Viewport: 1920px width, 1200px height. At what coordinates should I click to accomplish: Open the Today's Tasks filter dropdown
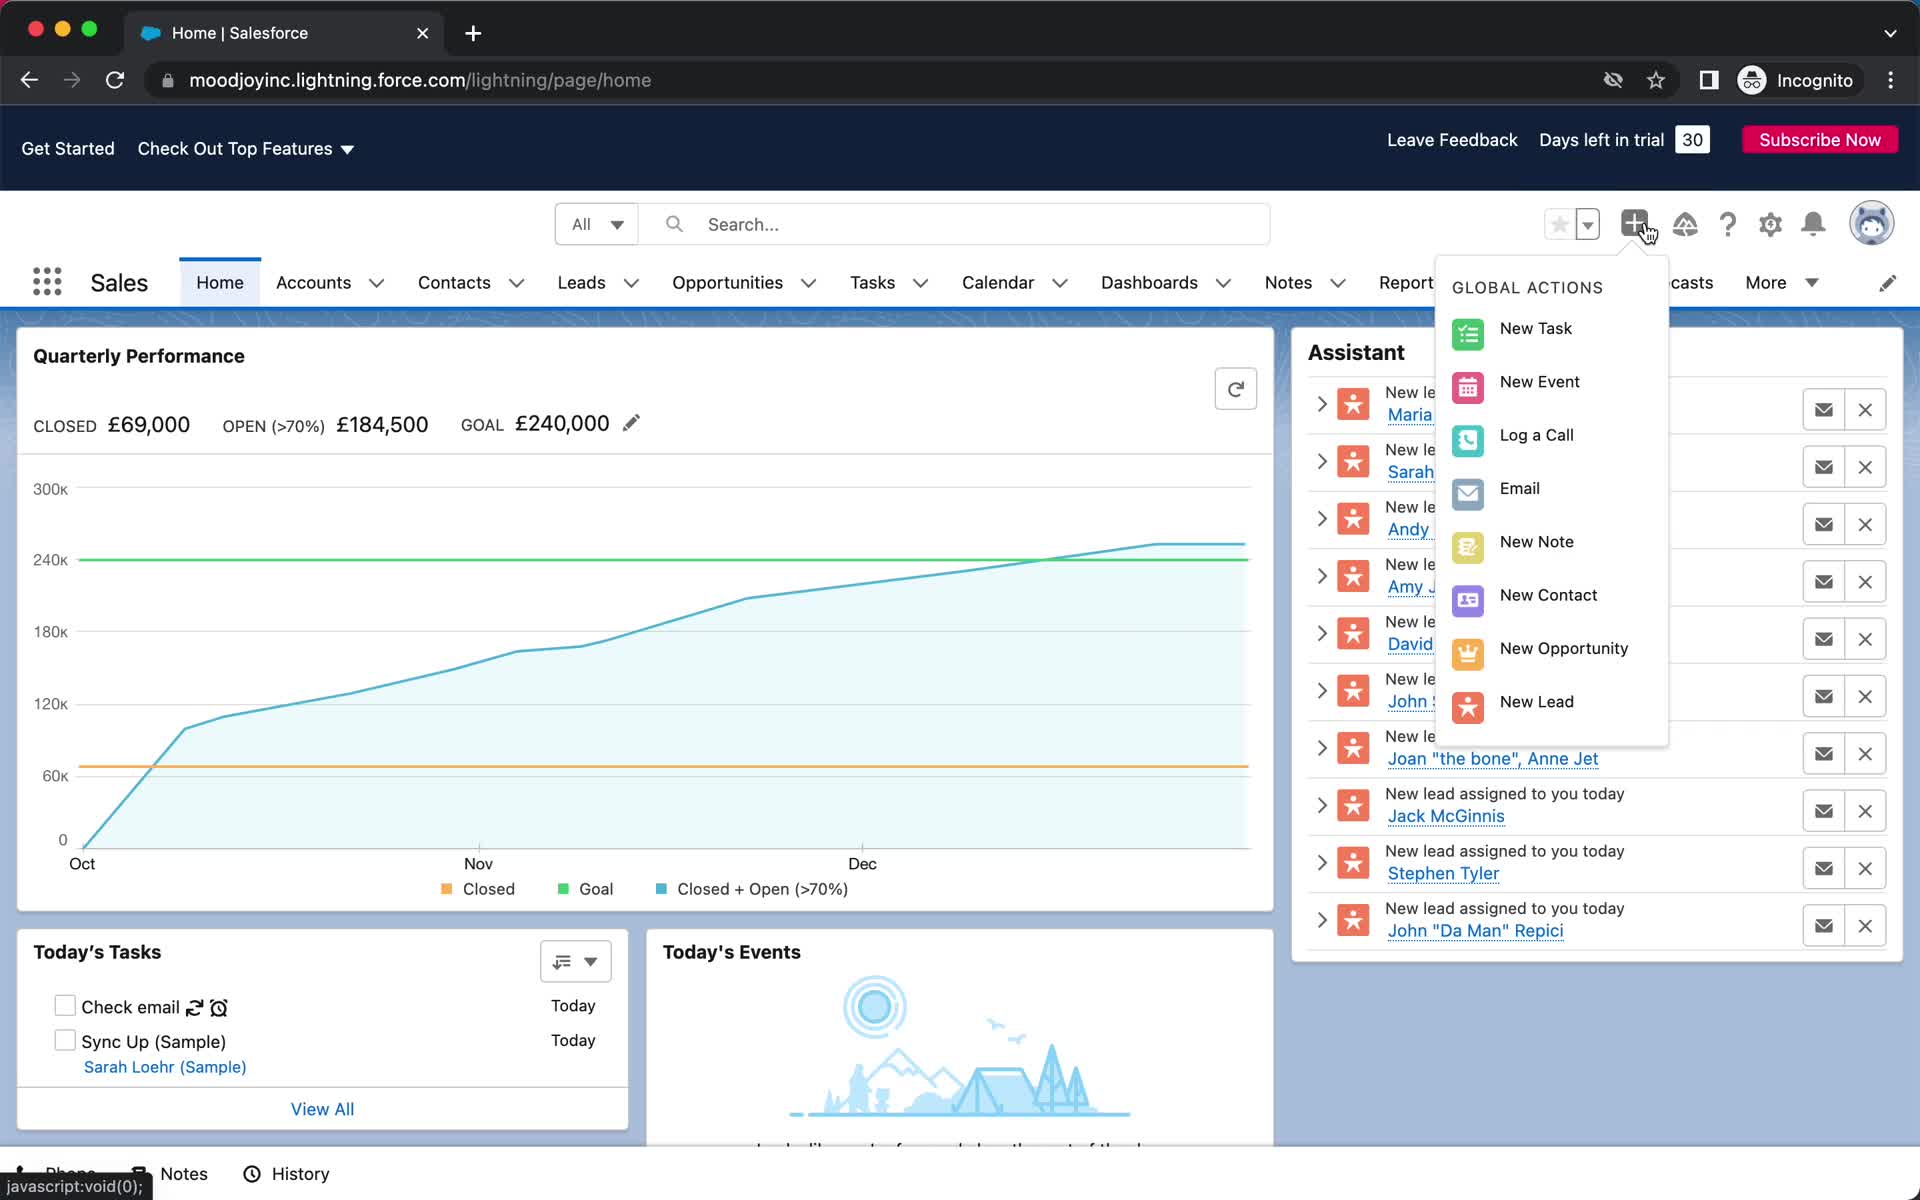pos(576,961)
